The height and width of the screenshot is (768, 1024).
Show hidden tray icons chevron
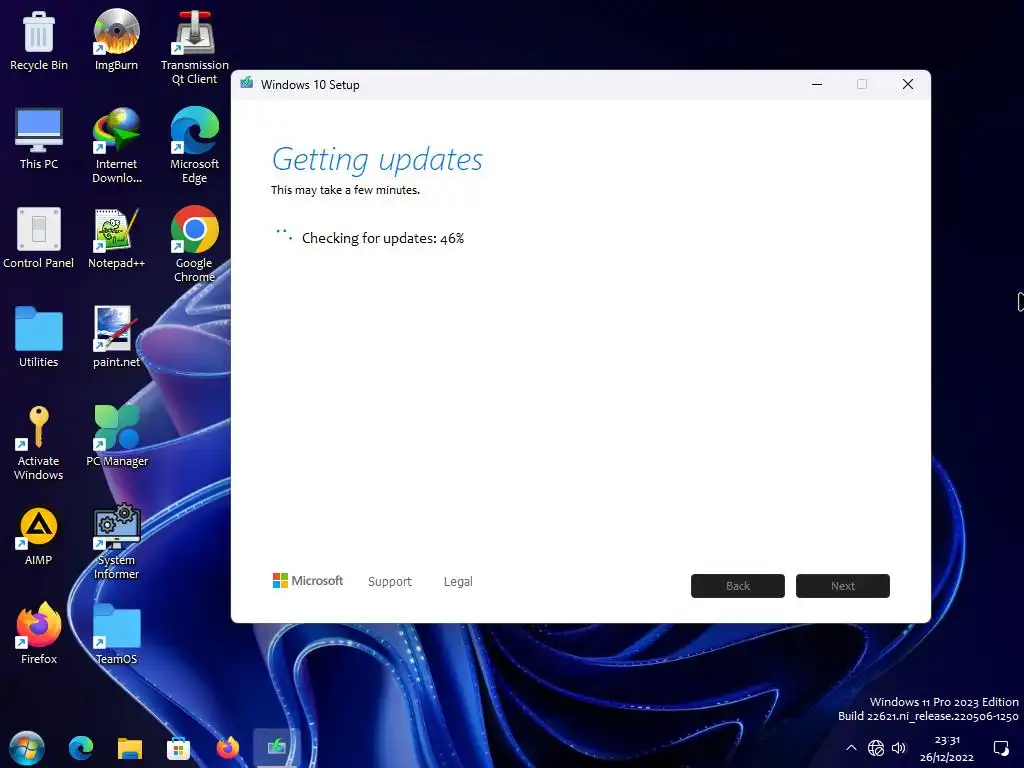tap(851, 748)
